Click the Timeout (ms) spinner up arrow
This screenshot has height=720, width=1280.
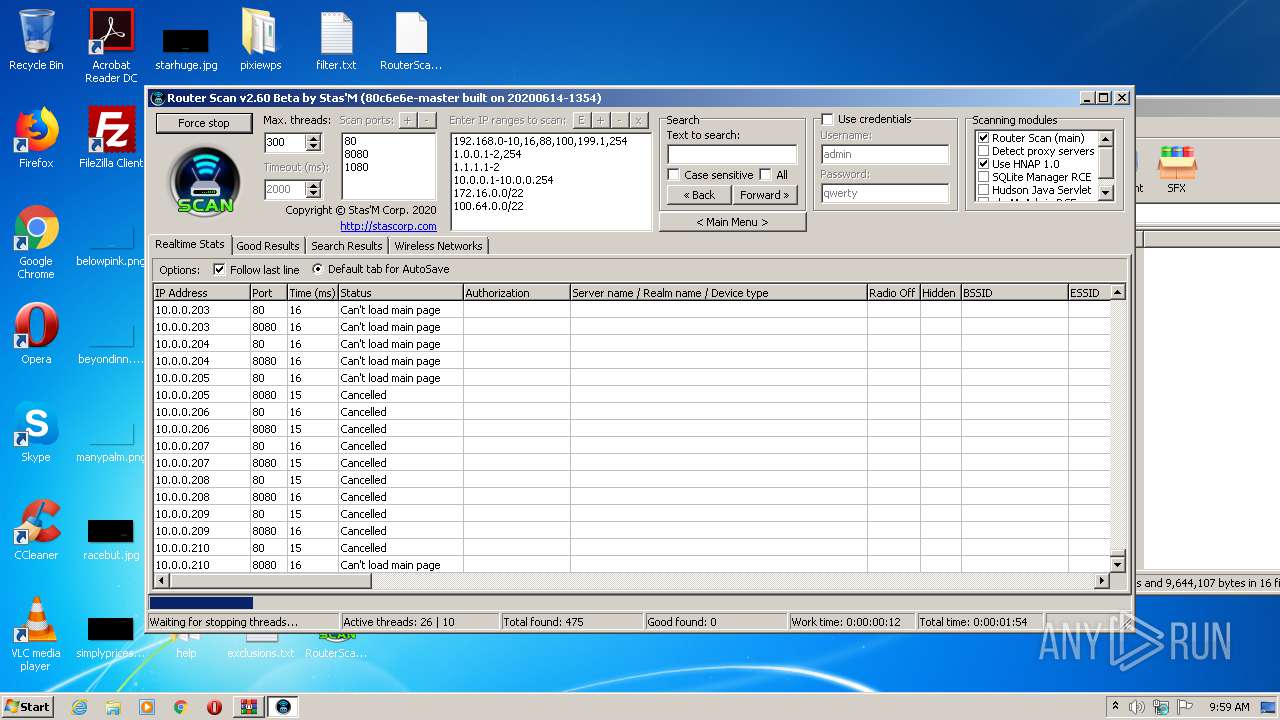click(313, 185)
